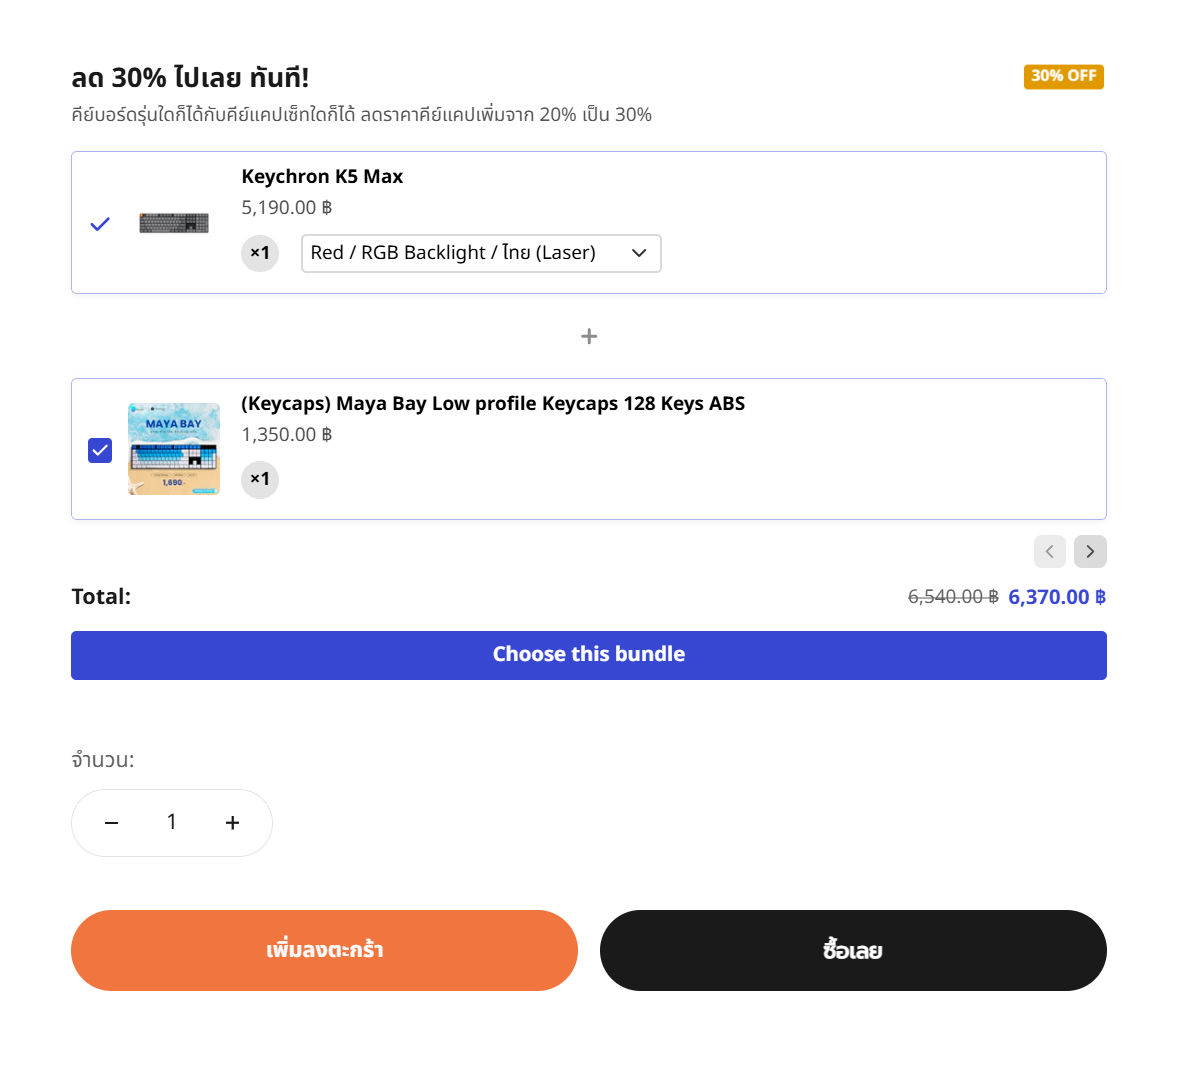Click the orange เพิ่มลงตะกร้า add-to-cart button
Image resolution: width=1180 pixels, height=1072 pixels.
pyautogui.click(x=324, y=950)
